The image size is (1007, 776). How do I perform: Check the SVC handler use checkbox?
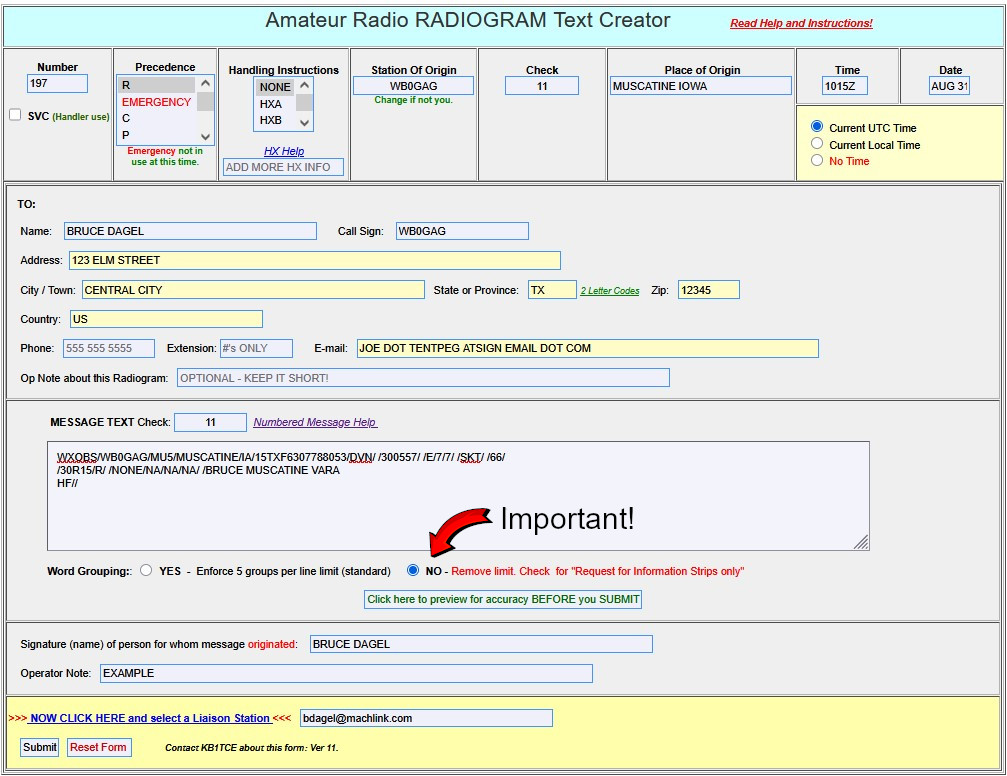click(x=15, y=115)
